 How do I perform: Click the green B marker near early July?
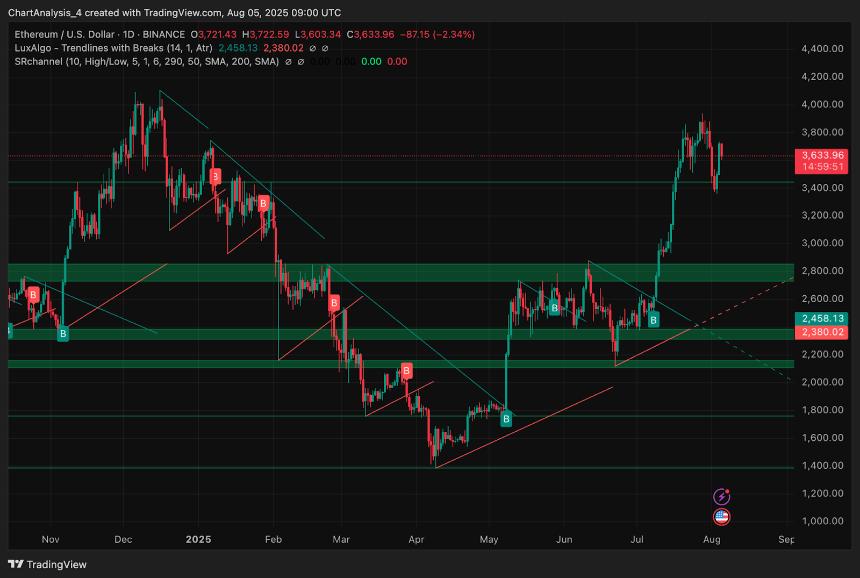pyautogui.click(x=654, y=320)
